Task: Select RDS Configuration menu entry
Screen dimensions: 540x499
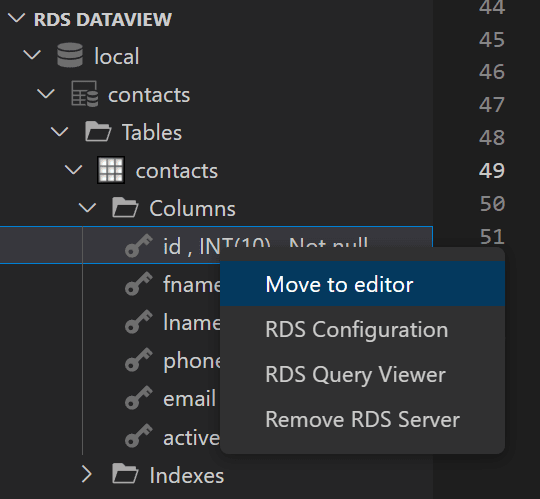Action: pos(362,329)
